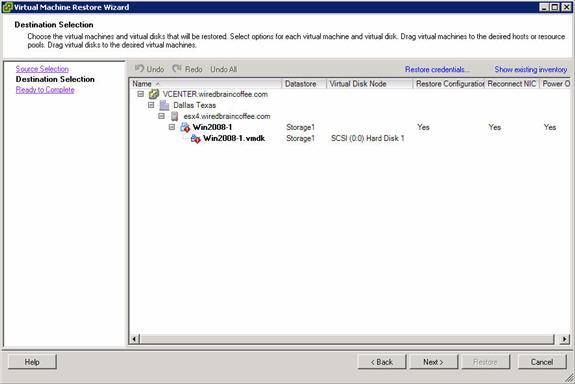Screen dimensions: 575x384
Task: Go to Ready to Complete step
Action: [x=45, y=90]
